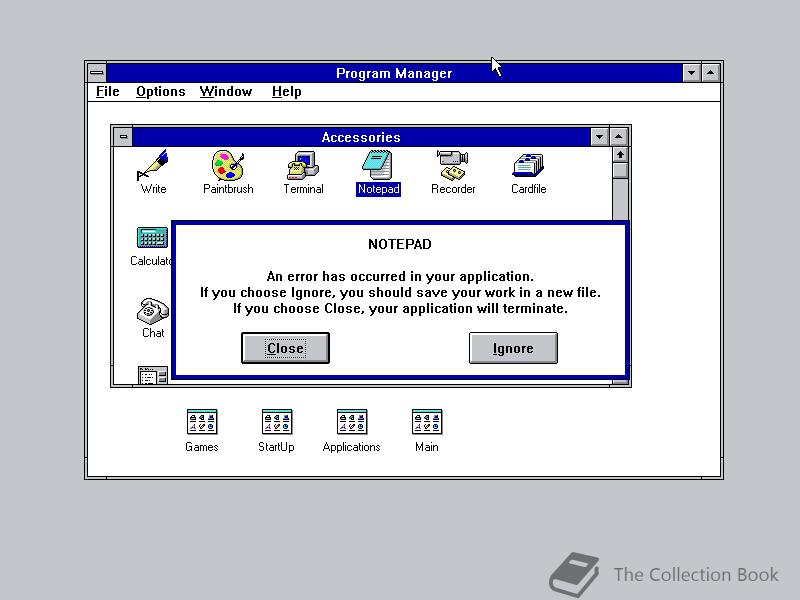Click the Accessories scrollbar up arrow
This screenshot has width=800, height=600.
[x=620, y=155]
